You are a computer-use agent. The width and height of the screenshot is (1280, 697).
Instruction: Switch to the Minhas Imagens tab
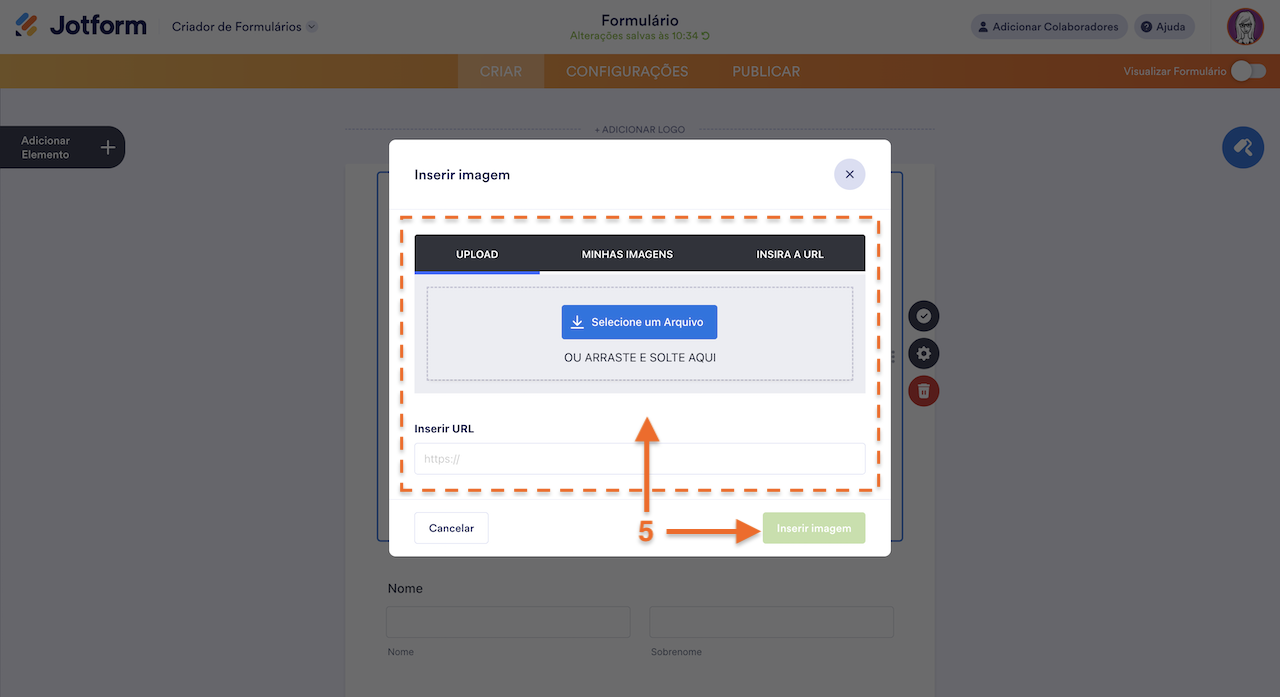[627, 254]
